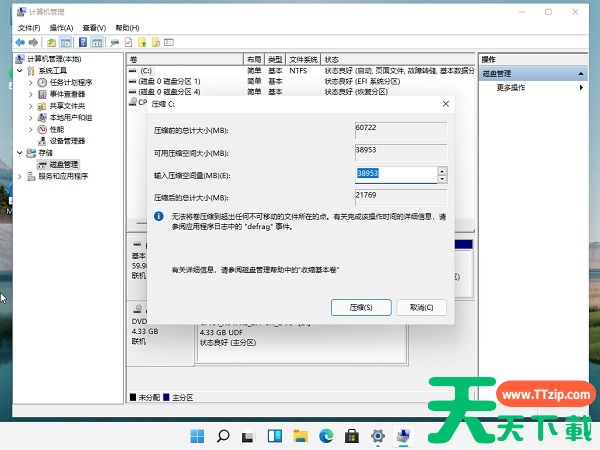
Task: Click the 卷 column header
Action: point(185,59)
